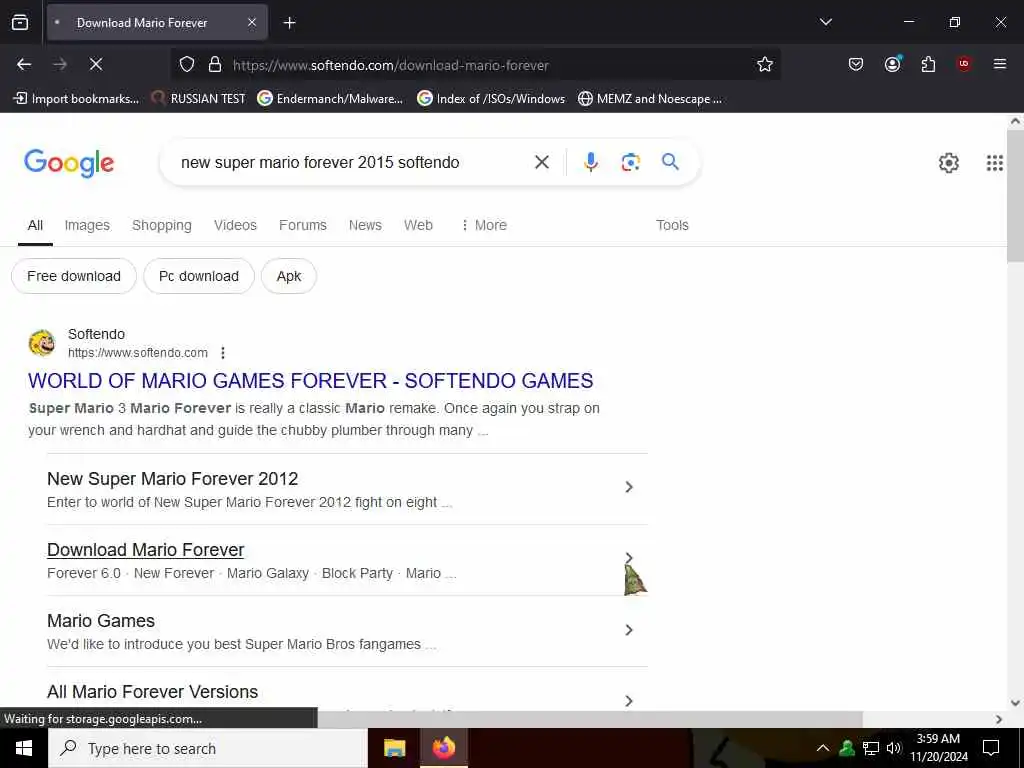Click the vertical page scrollbar thumb
The image size is (1024, 768).
coord(1016,195)
